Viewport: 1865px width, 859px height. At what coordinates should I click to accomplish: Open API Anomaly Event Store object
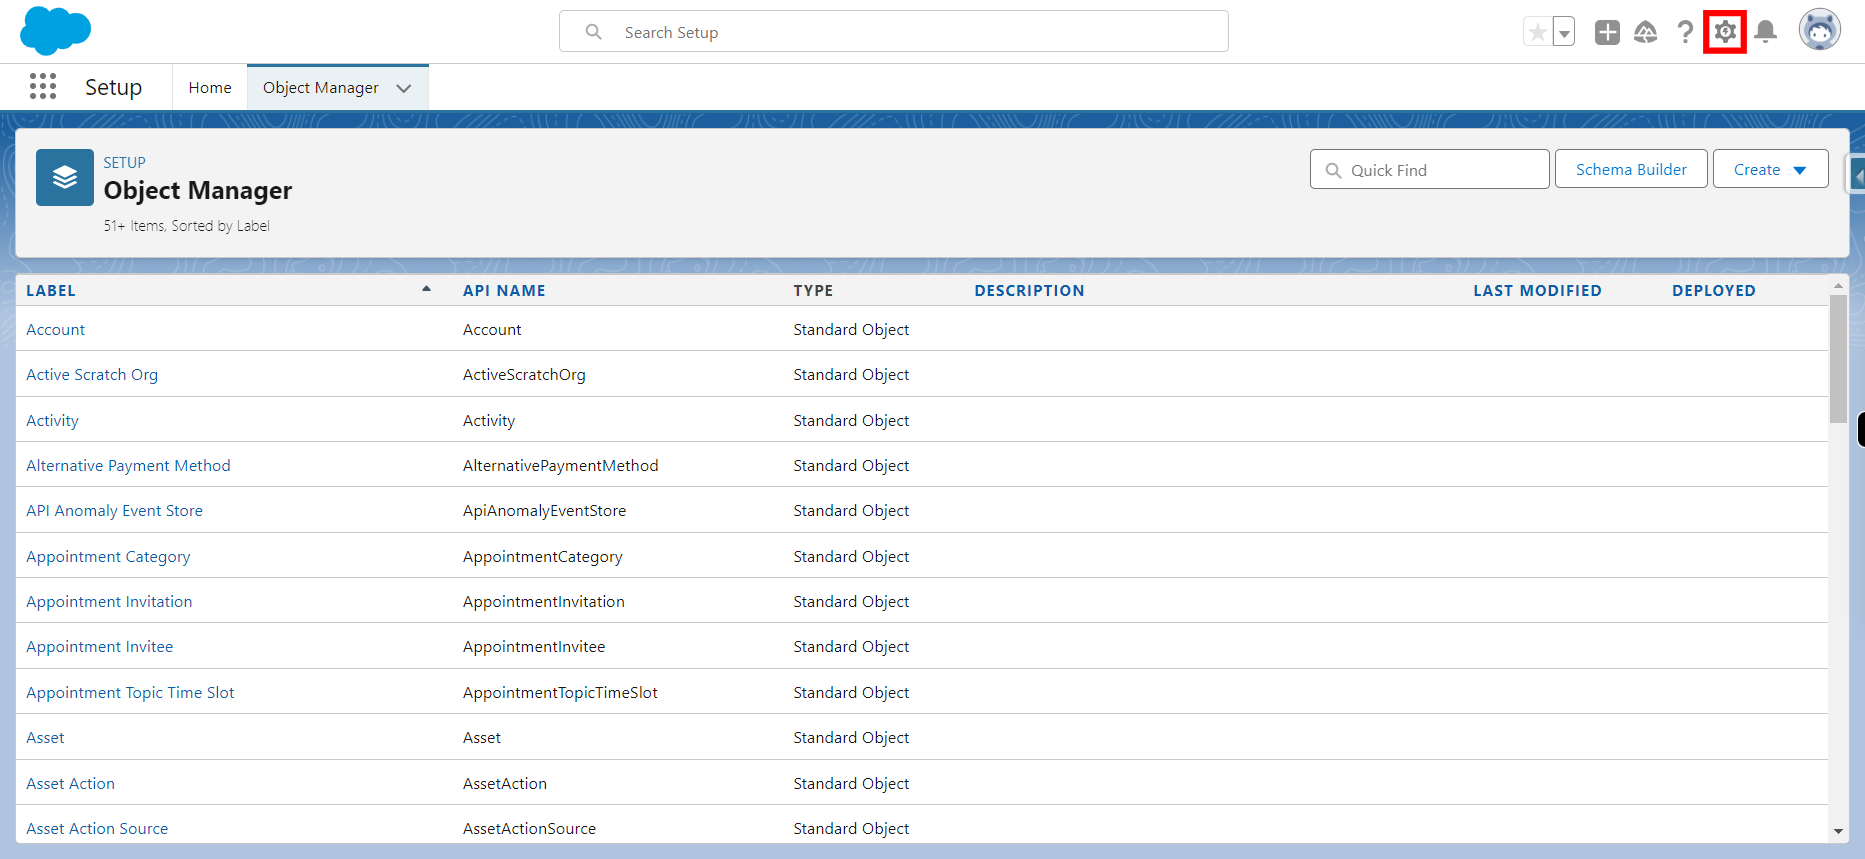[x=114, y=510]
